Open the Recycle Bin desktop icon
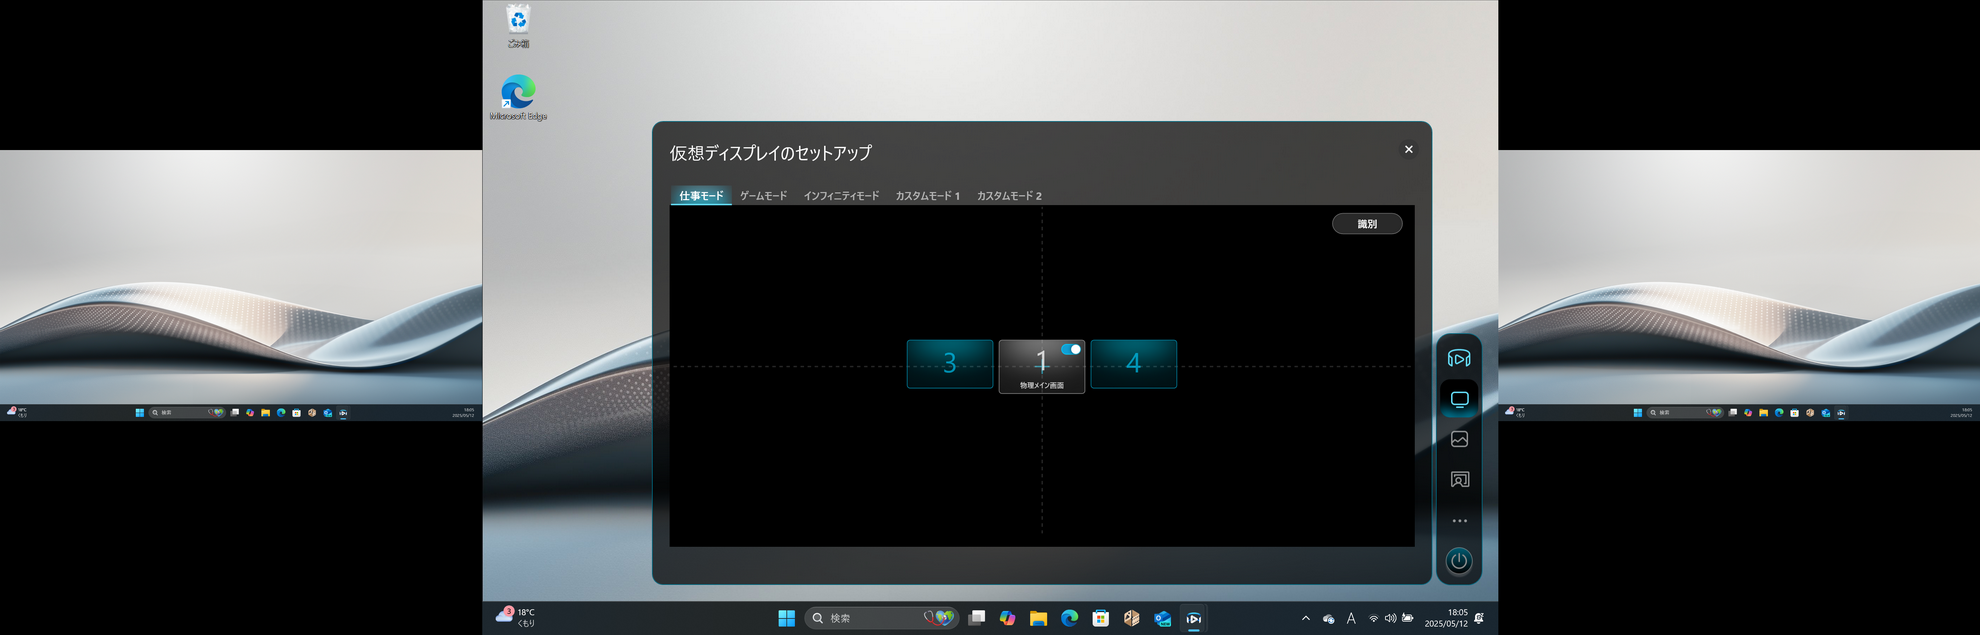 click(x=518, y=26)
